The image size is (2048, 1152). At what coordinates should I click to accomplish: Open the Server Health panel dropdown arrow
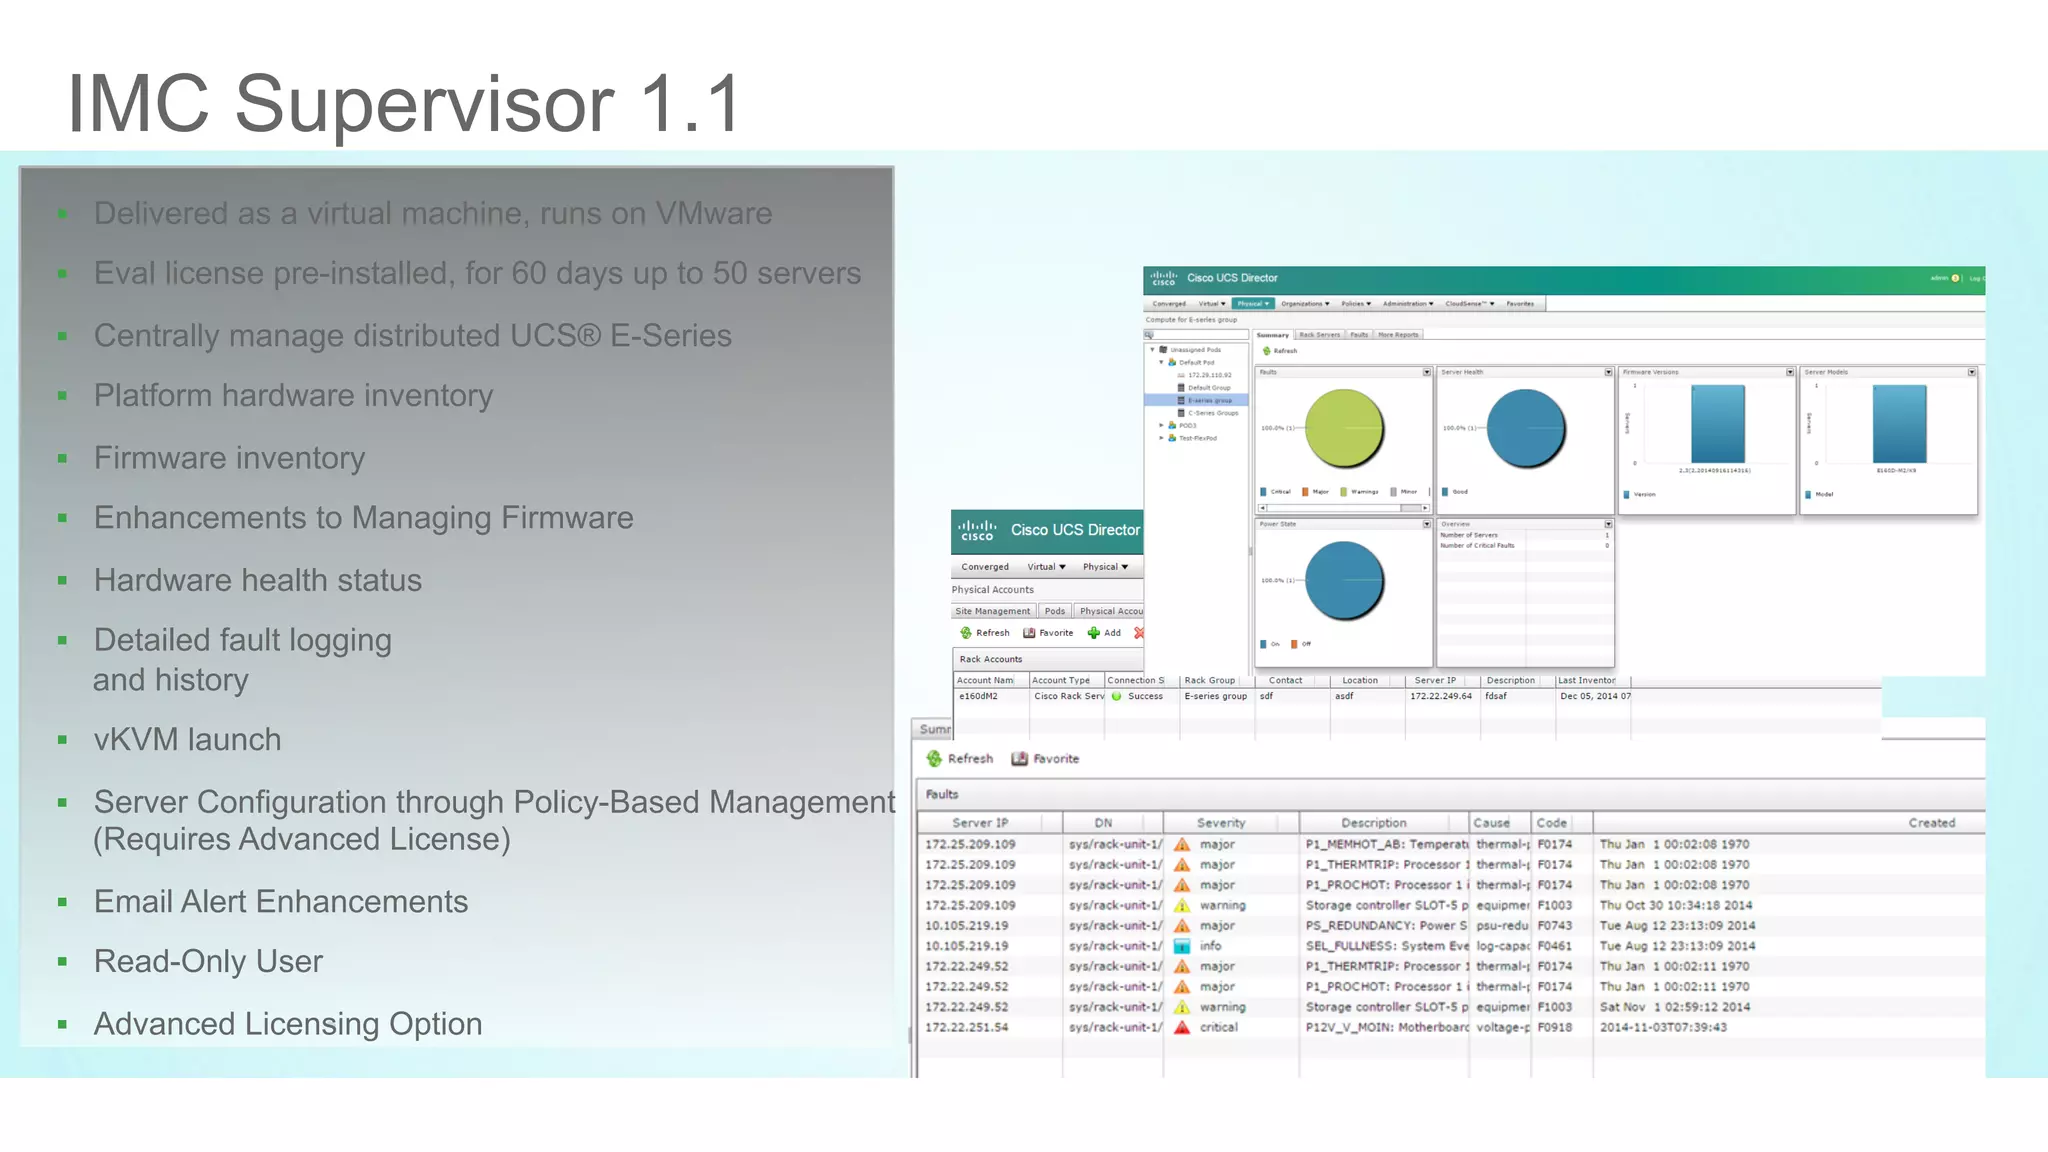pos(1608,372)
